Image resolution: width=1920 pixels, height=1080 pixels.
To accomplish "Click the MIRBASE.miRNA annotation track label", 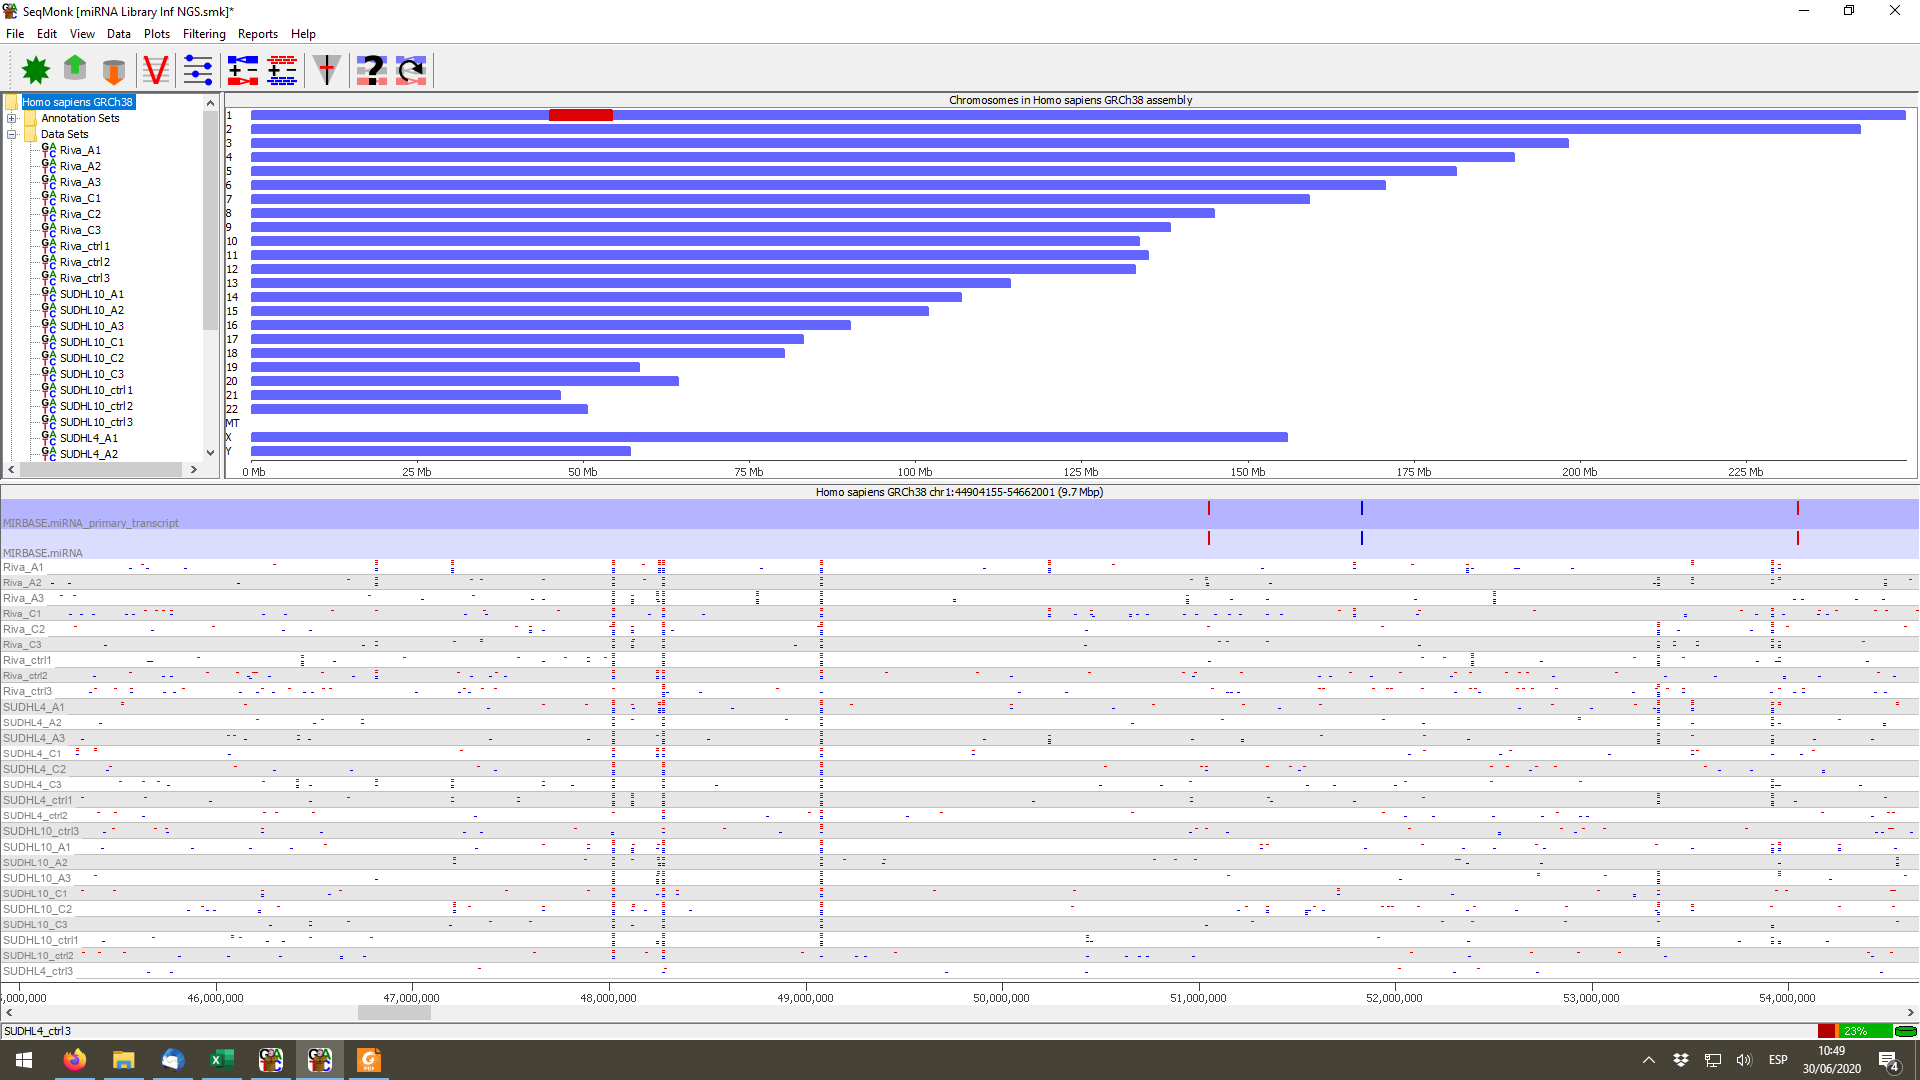I will pos(43,553).
